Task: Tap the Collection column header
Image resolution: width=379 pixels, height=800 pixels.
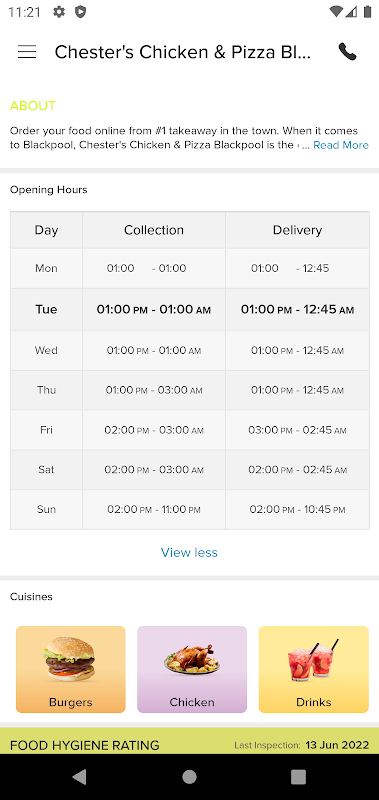Action: (154, 230)
